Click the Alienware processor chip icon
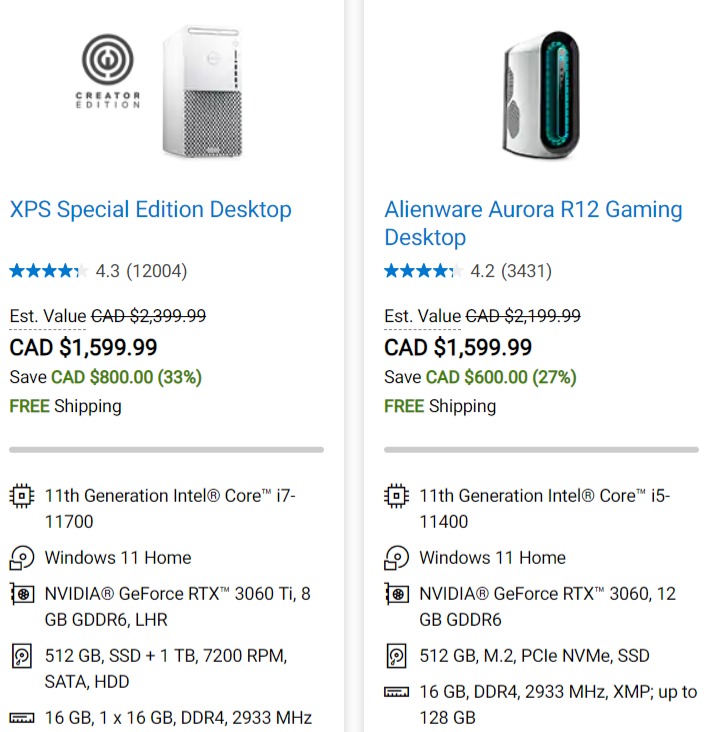710x732 pixels. point(396,495)
